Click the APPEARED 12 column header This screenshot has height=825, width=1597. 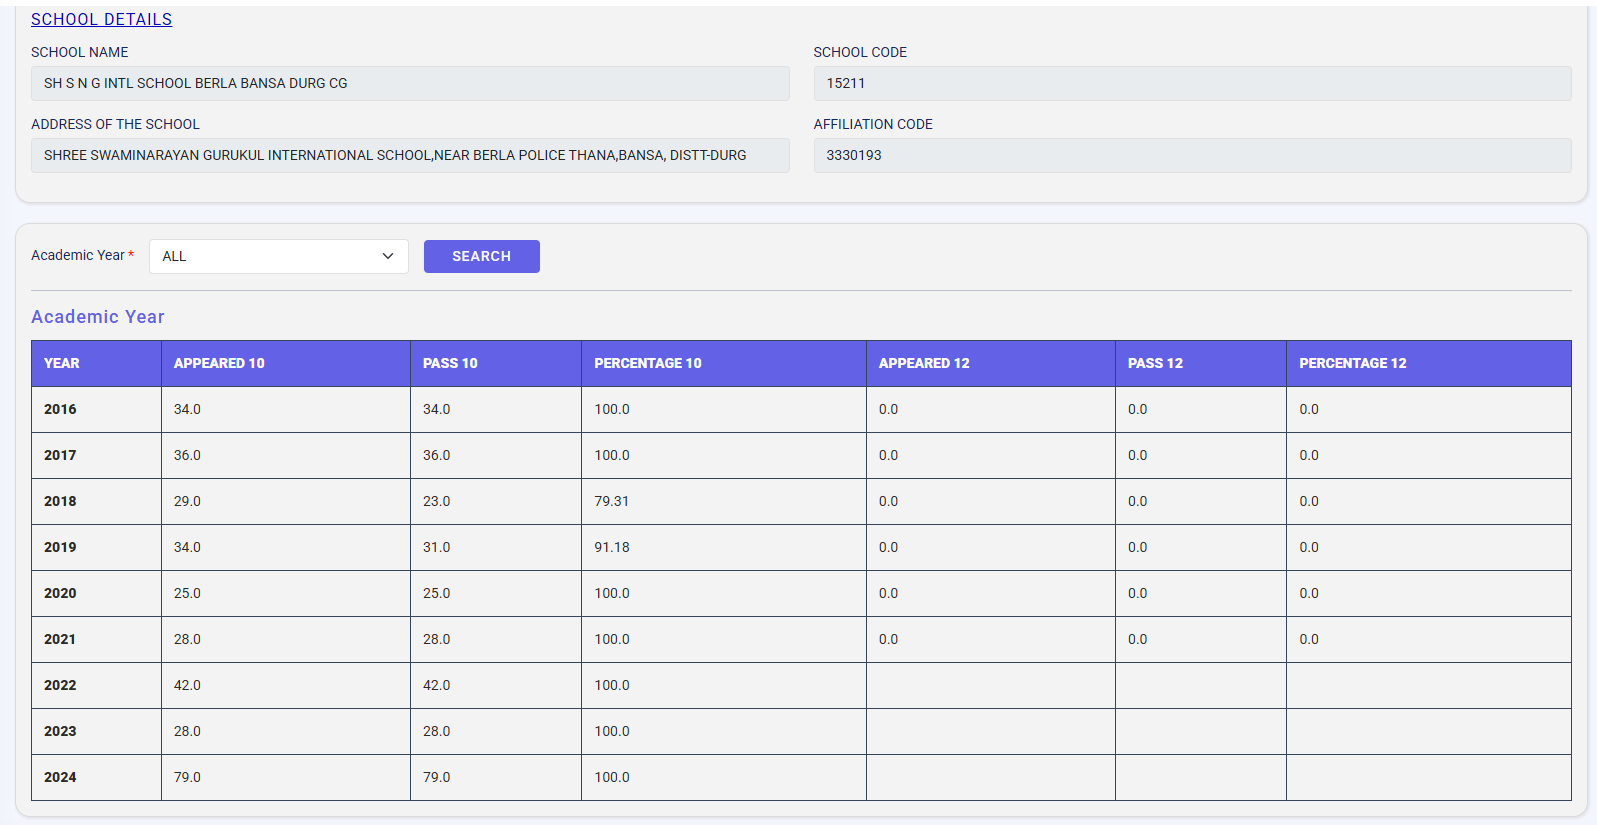924,363
